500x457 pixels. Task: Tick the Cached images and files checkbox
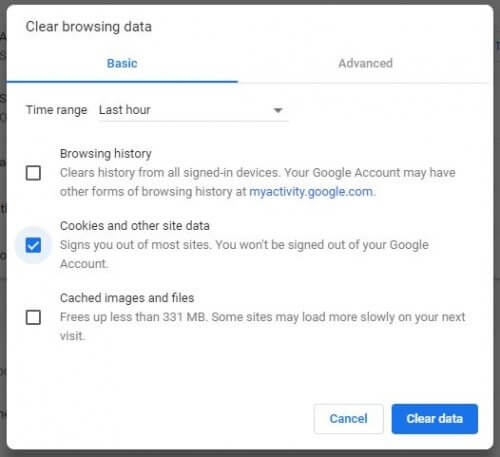click(33, 317)
